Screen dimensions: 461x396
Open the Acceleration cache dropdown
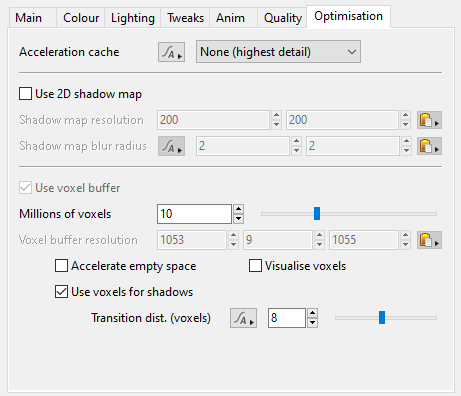click(278, 52)
